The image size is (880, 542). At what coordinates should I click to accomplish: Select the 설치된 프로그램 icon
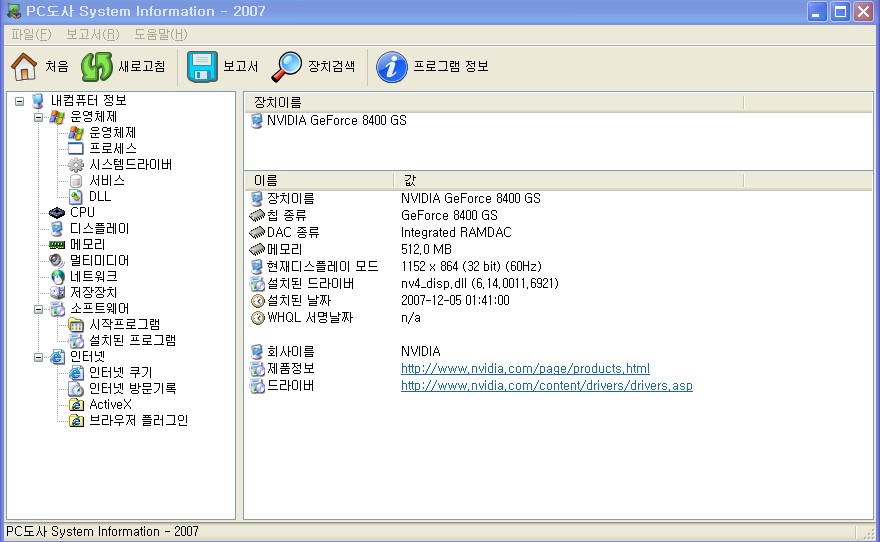click(x=76, y=341)
